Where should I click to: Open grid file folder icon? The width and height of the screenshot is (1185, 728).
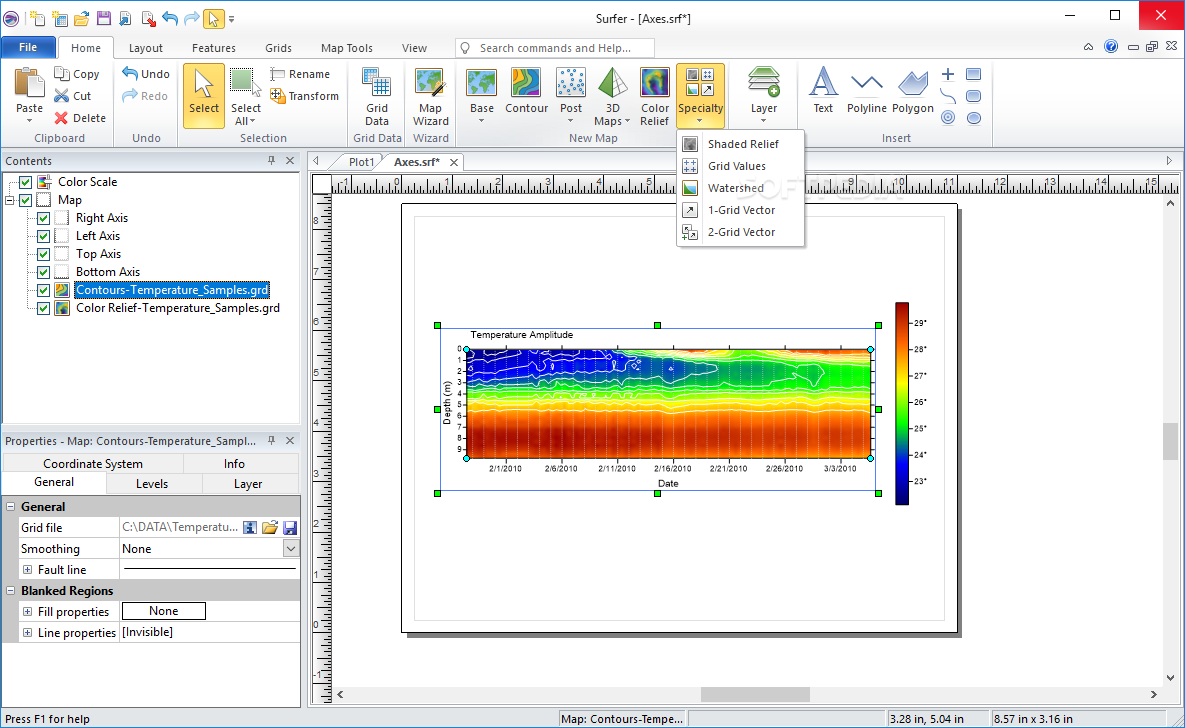click(270, 528)
